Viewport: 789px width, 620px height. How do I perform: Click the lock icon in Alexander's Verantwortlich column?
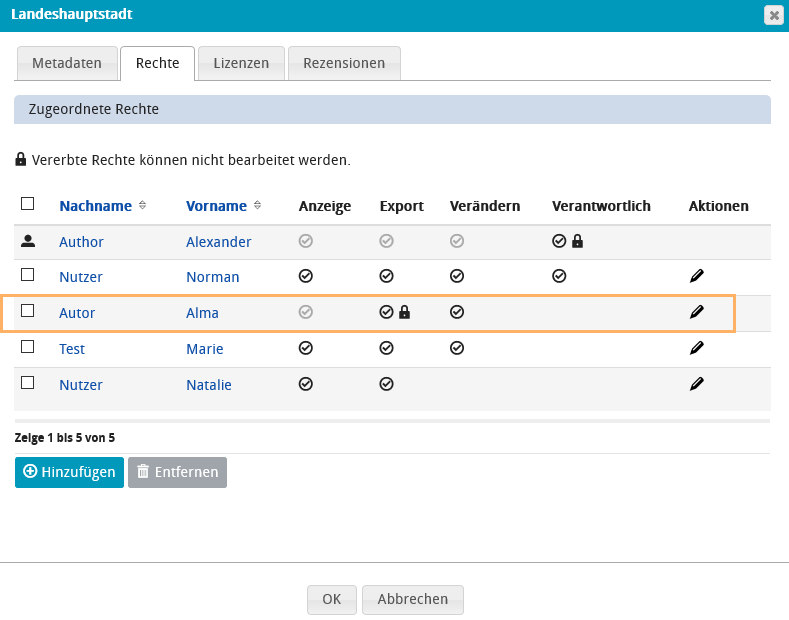point(577,241)
